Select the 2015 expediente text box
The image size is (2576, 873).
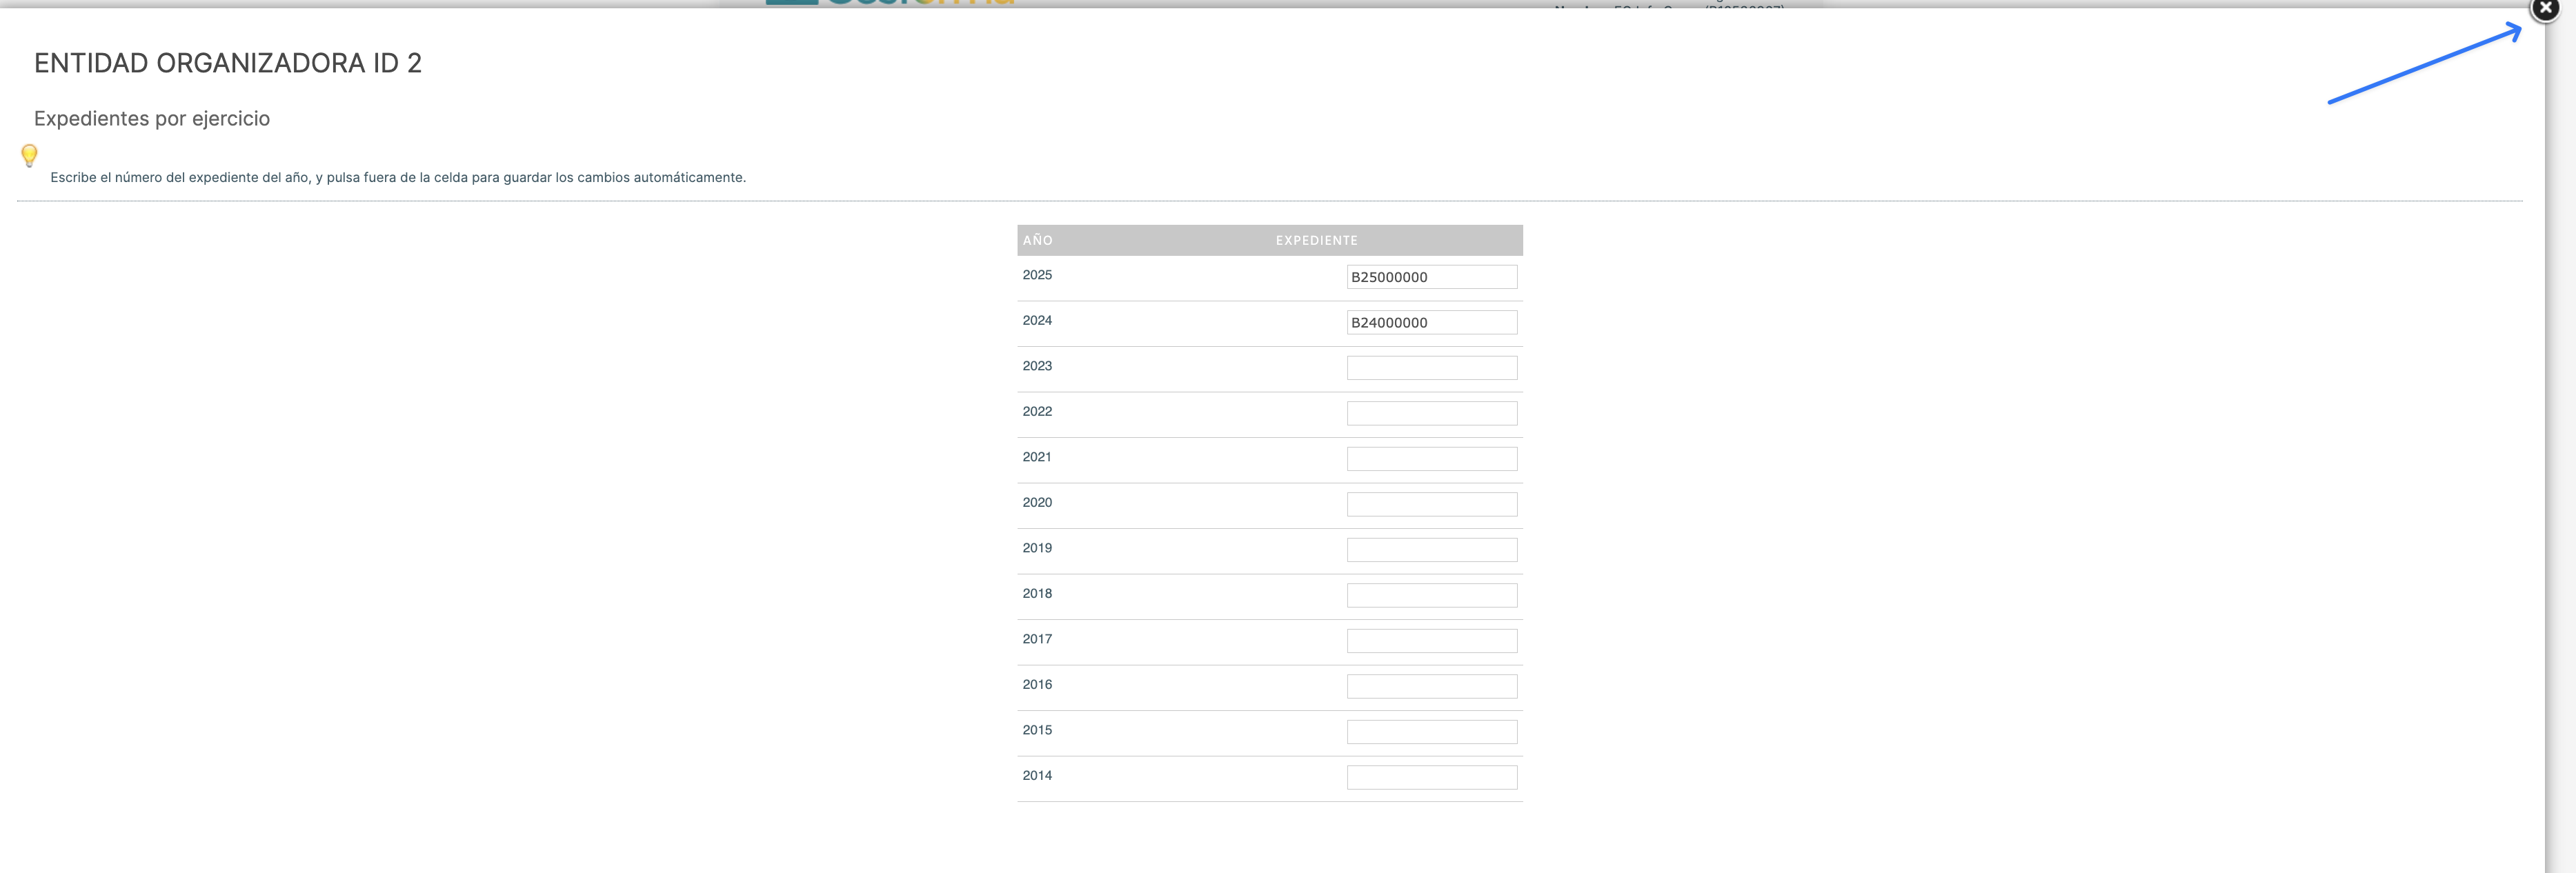1431,732
